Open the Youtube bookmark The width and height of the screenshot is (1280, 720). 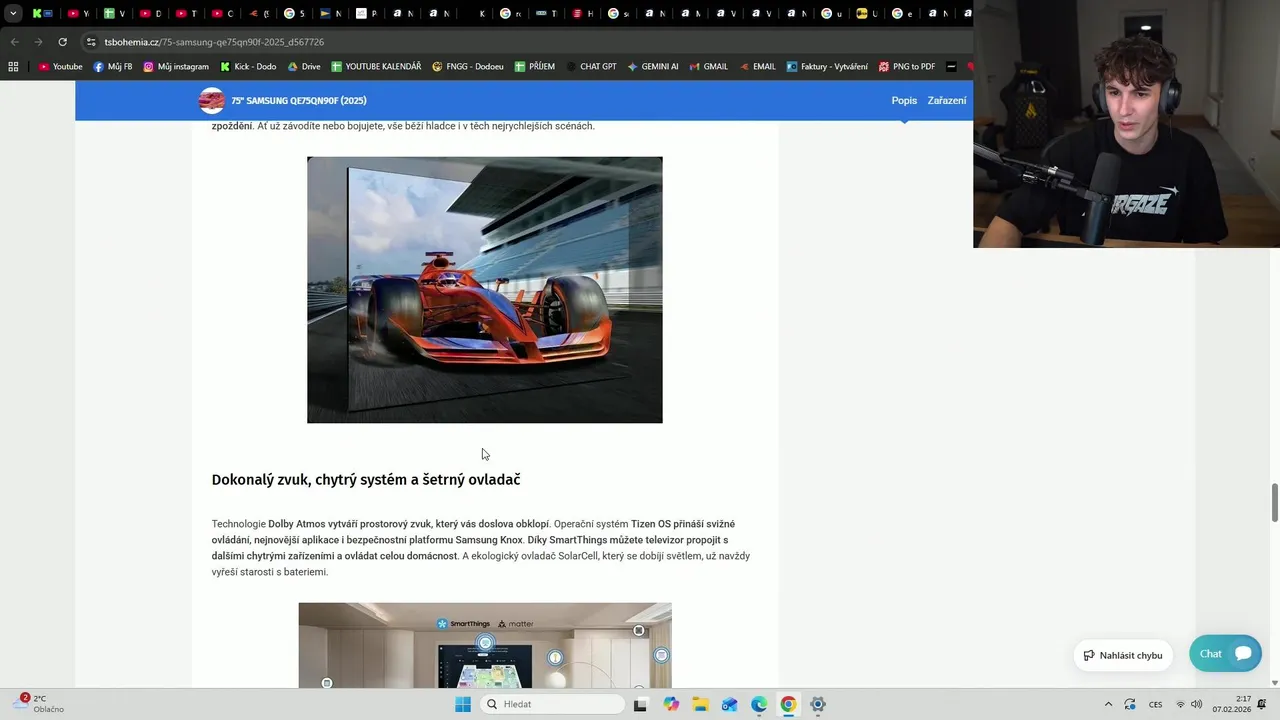(x=60, y=67)
